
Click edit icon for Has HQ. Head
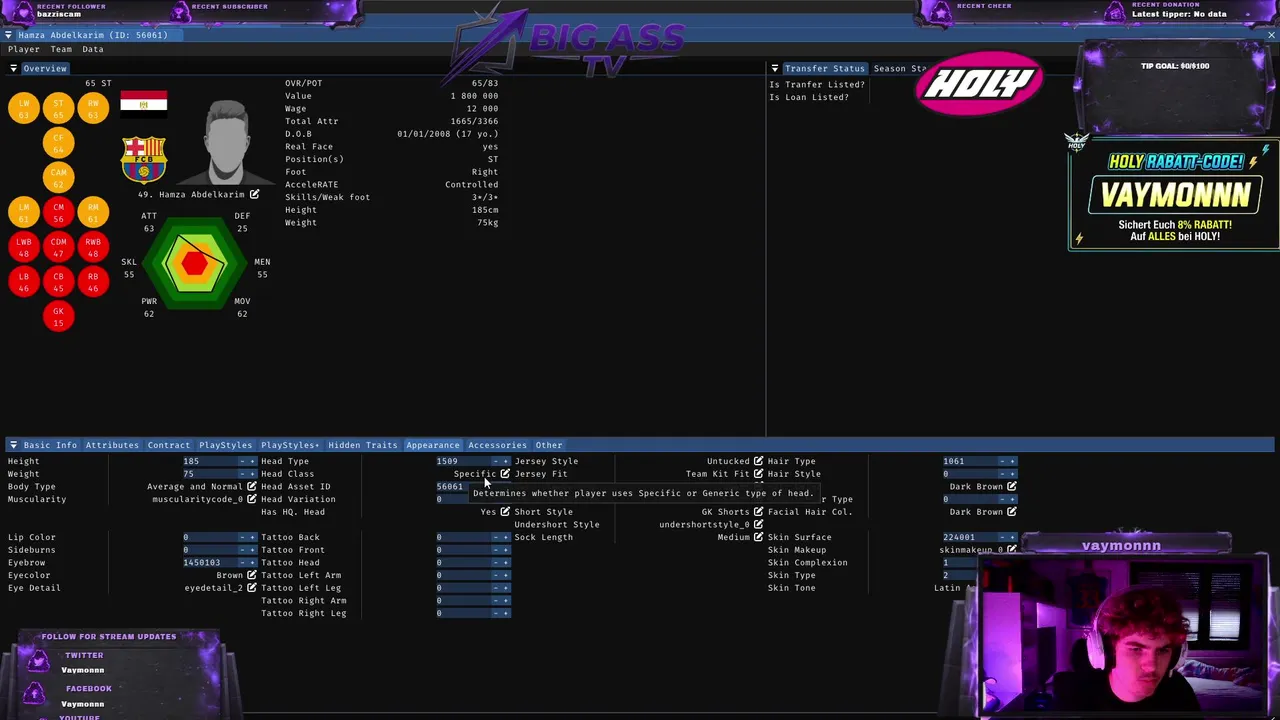(505, 512)
